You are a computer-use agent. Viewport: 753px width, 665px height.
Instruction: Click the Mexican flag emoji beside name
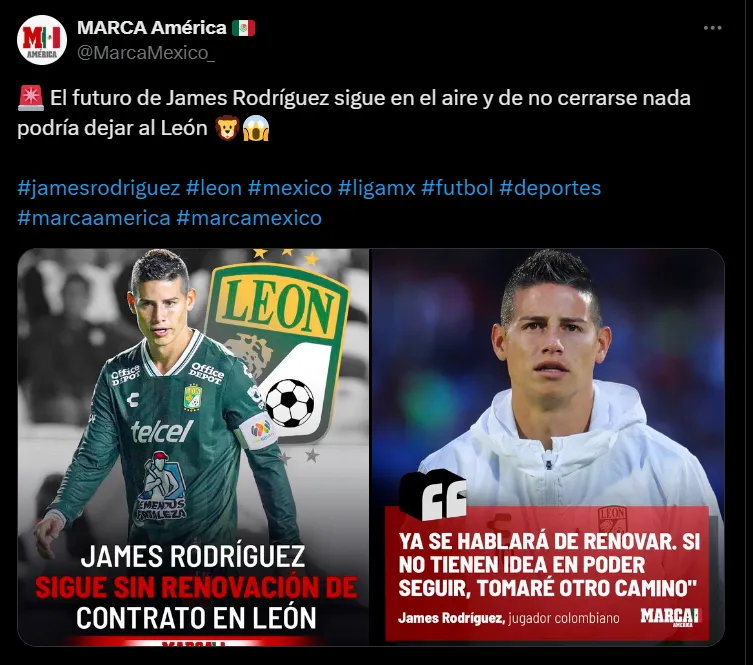coord(243,28)
